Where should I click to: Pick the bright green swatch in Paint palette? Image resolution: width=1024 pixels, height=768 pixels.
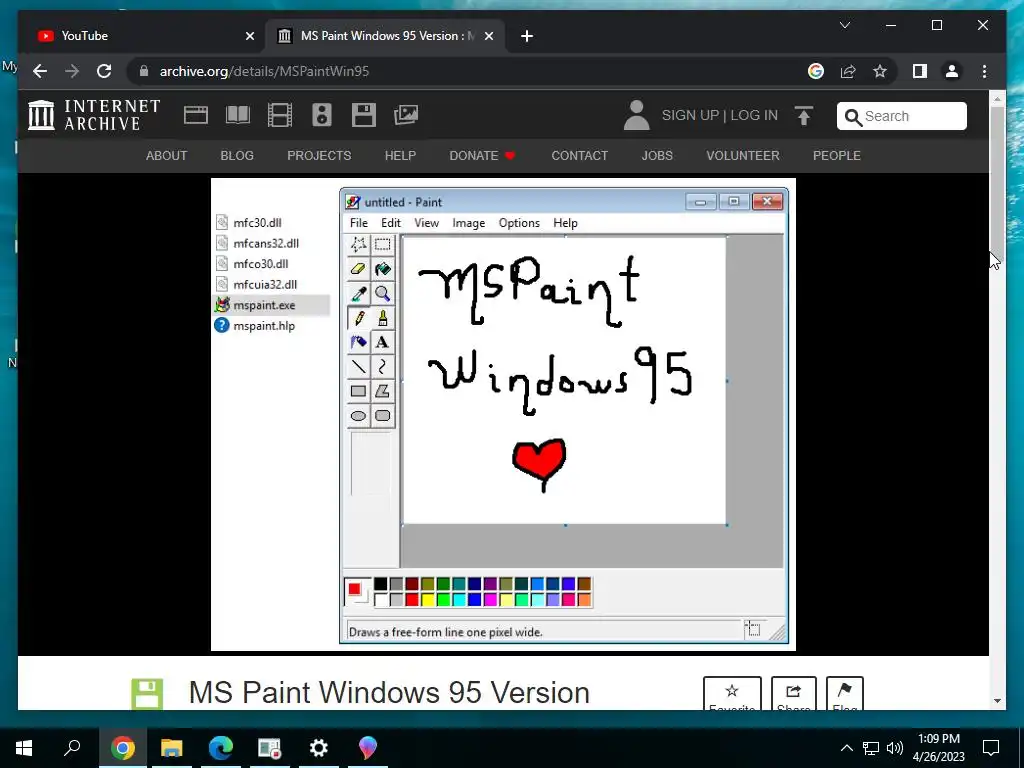coord(443,600)
